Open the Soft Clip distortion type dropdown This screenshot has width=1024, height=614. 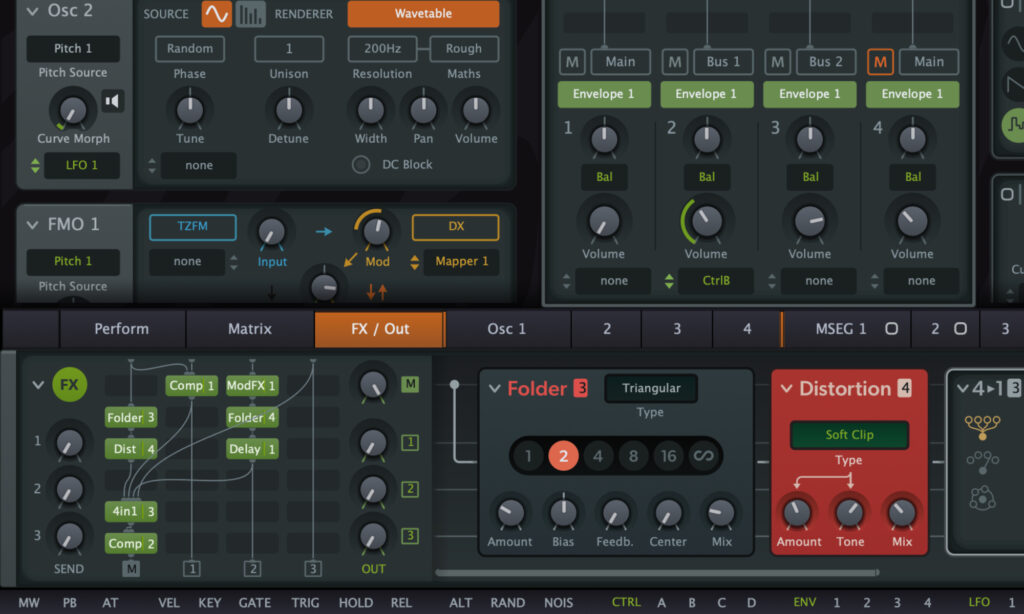[x=849, y=435]
